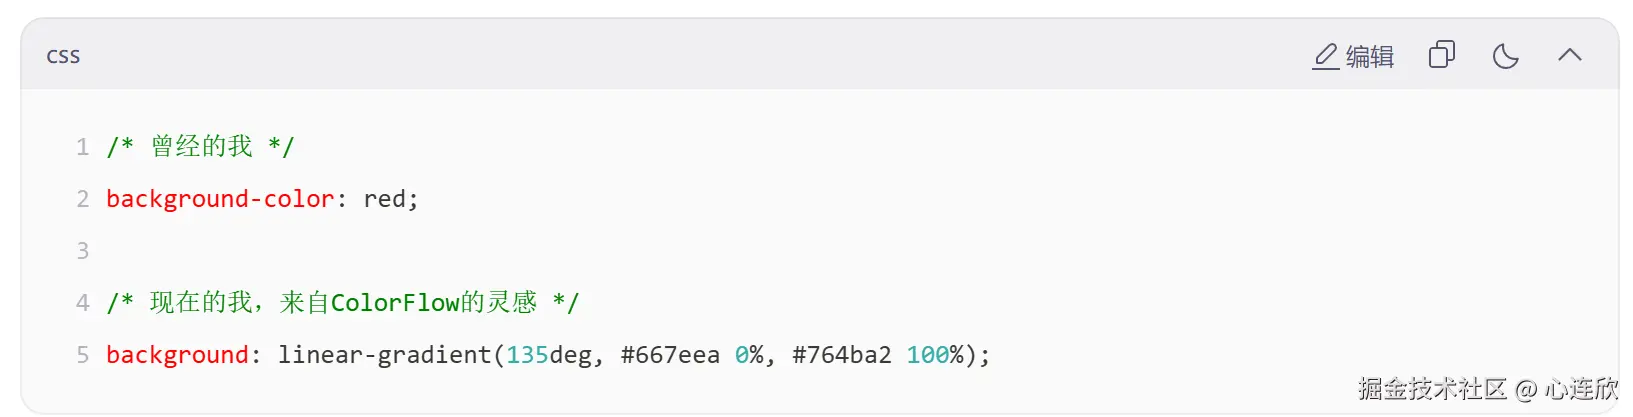The height and width of the screenshot is (417, 1633).
Task: Click the red value on line 2
Action: 384,199
